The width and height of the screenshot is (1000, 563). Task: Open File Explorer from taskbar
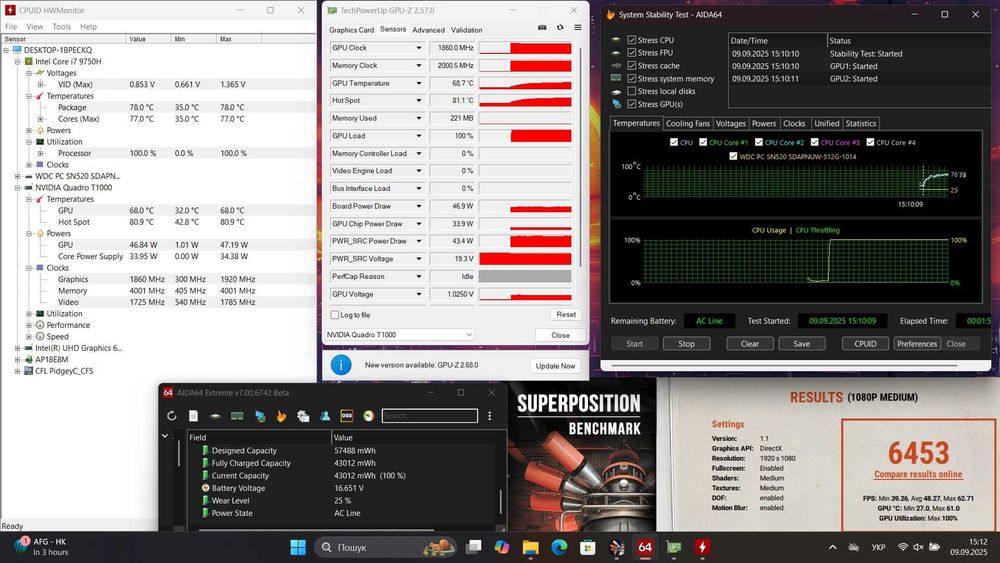tap(531, 547)
